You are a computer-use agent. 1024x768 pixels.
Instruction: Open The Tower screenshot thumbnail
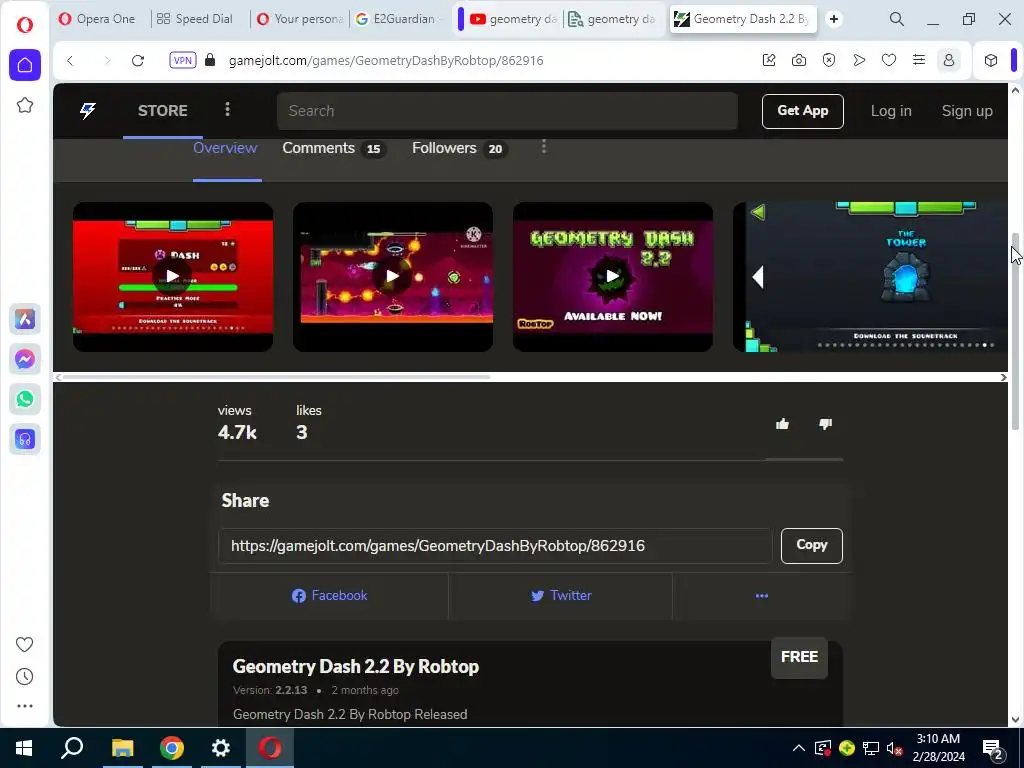[871, 276]
